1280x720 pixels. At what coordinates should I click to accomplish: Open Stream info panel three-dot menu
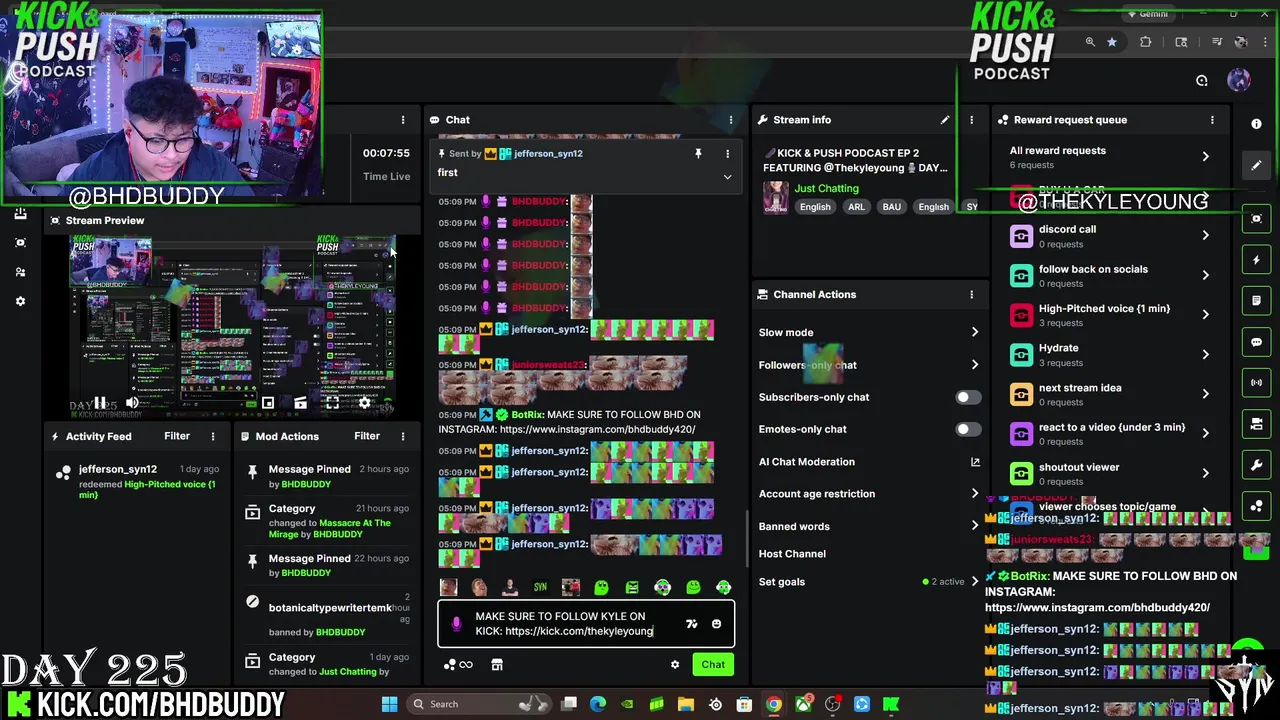point(971,120)
